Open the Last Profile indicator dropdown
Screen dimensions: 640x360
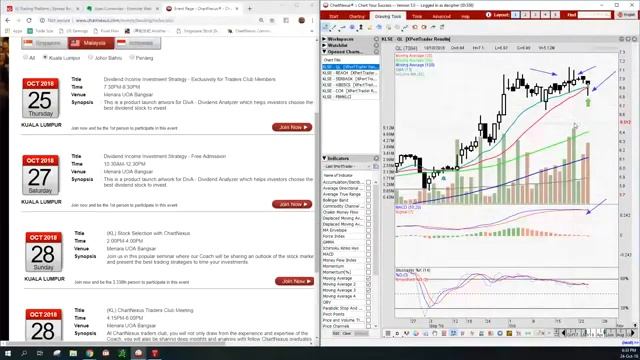347,167
